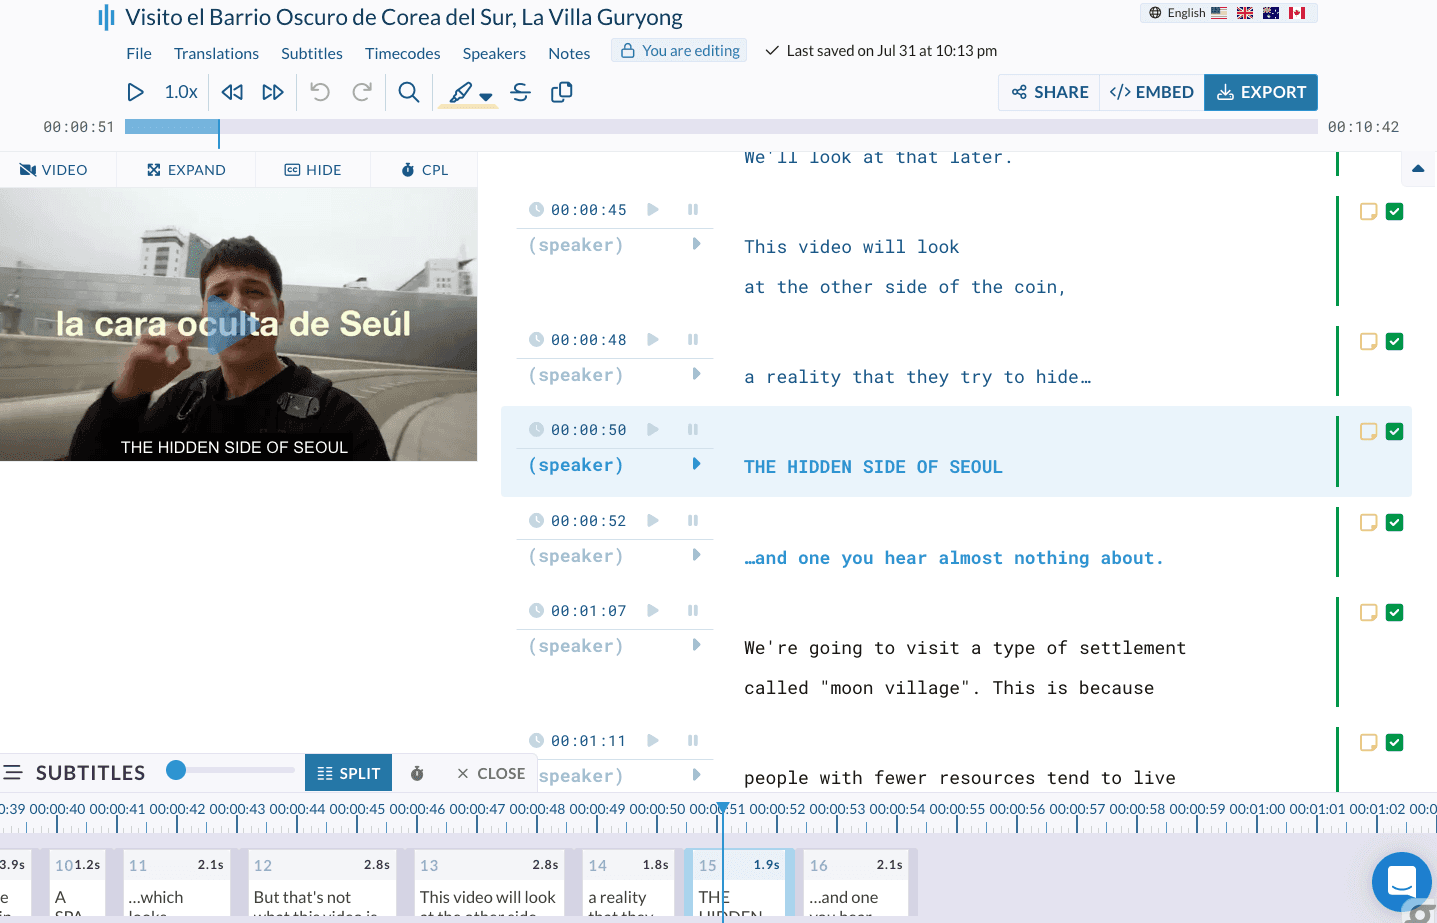Click the strikethrough tool icon
Screen dimensions: 1437x923
pos(520,92)
